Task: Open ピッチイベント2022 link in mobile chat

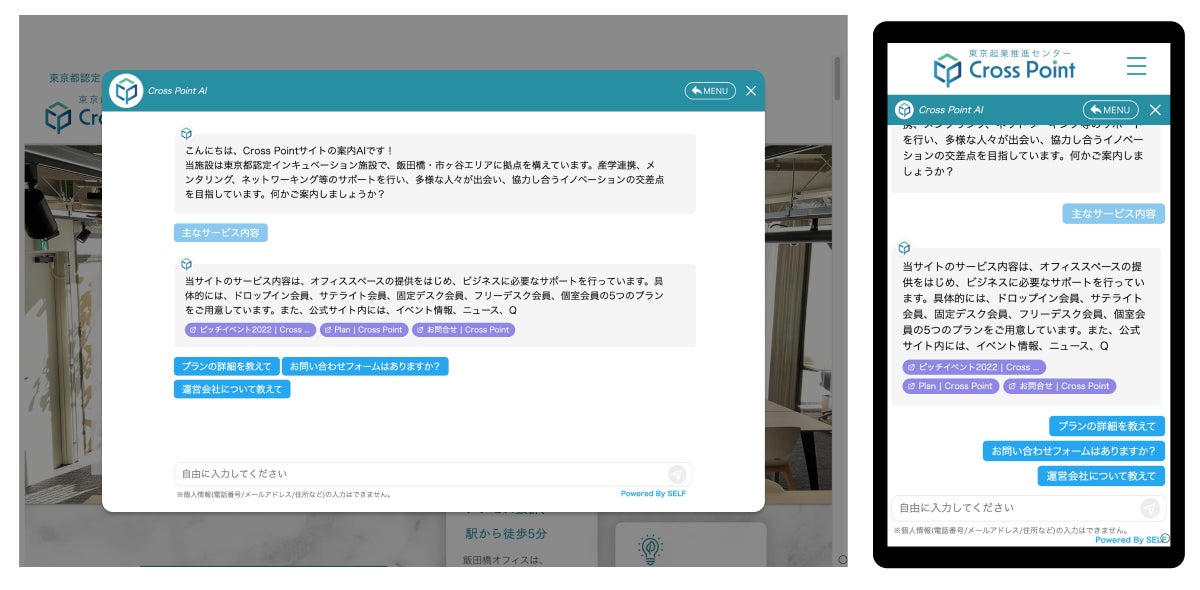Action: 974,367
